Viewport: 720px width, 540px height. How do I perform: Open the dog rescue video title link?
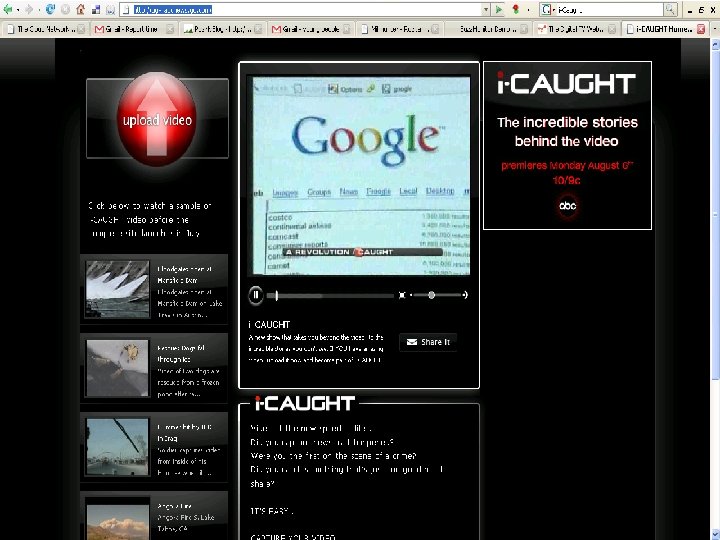coord(181,354)
